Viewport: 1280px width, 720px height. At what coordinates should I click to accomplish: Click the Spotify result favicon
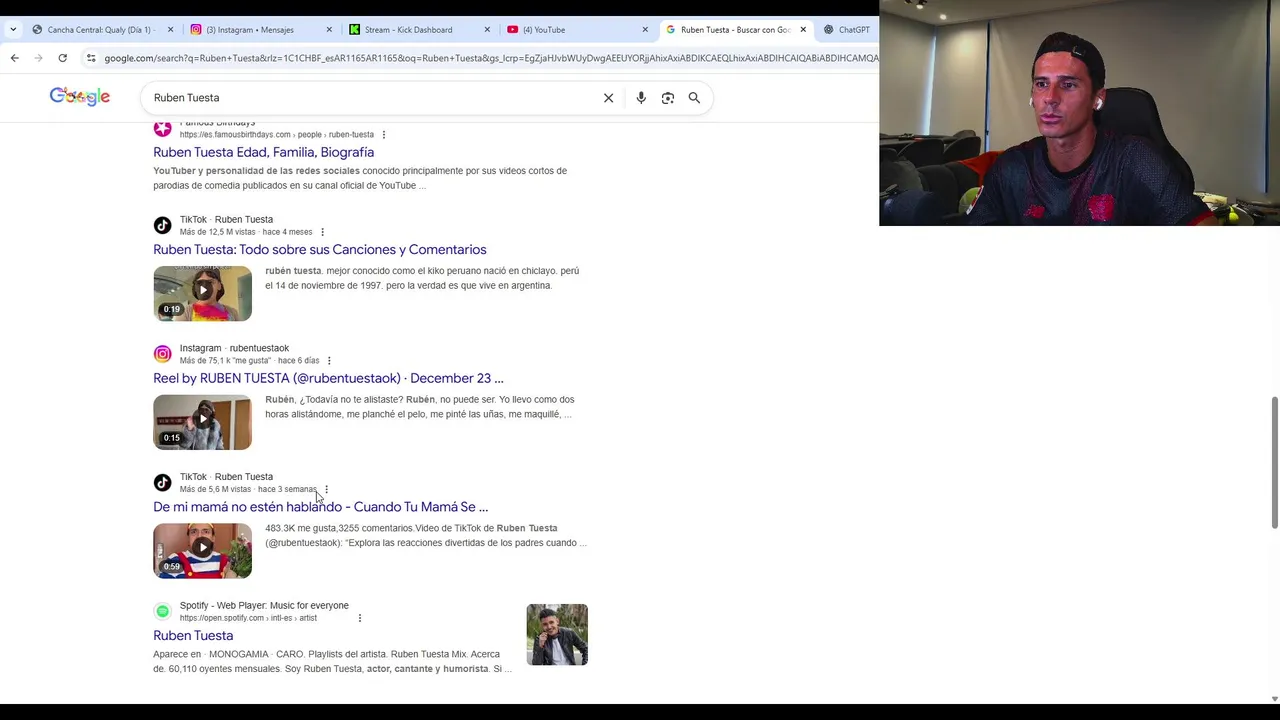(162, 611)
